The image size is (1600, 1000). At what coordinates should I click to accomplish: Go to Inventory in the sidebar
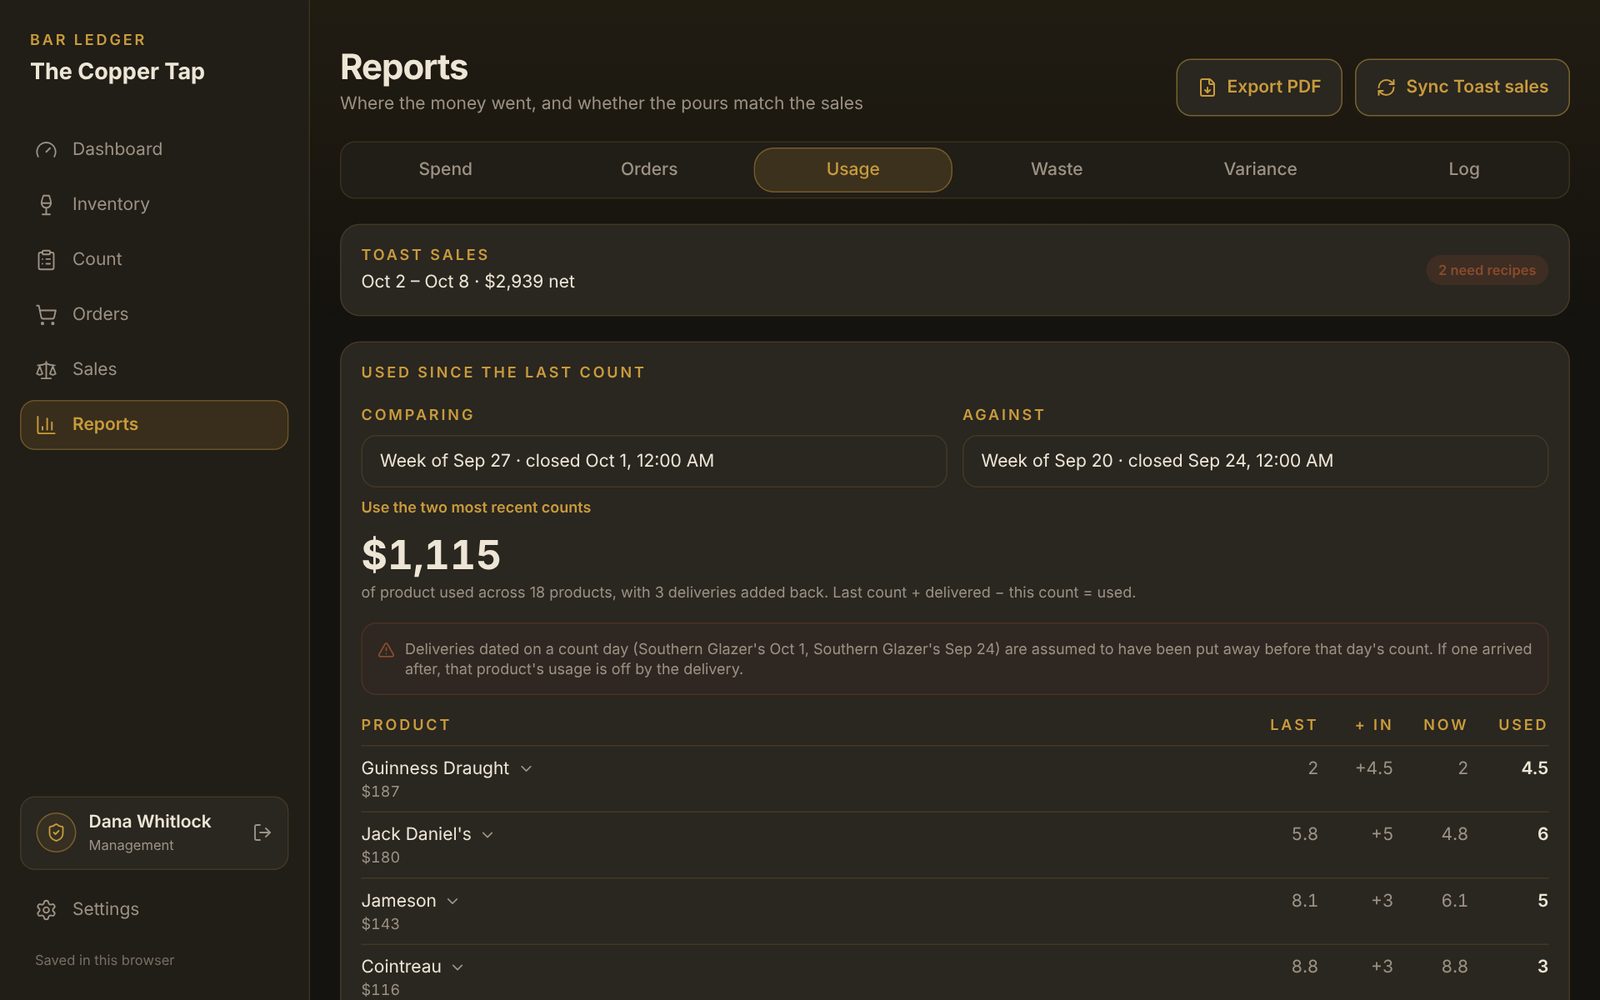pyautogui.click(x=154, y=204)
